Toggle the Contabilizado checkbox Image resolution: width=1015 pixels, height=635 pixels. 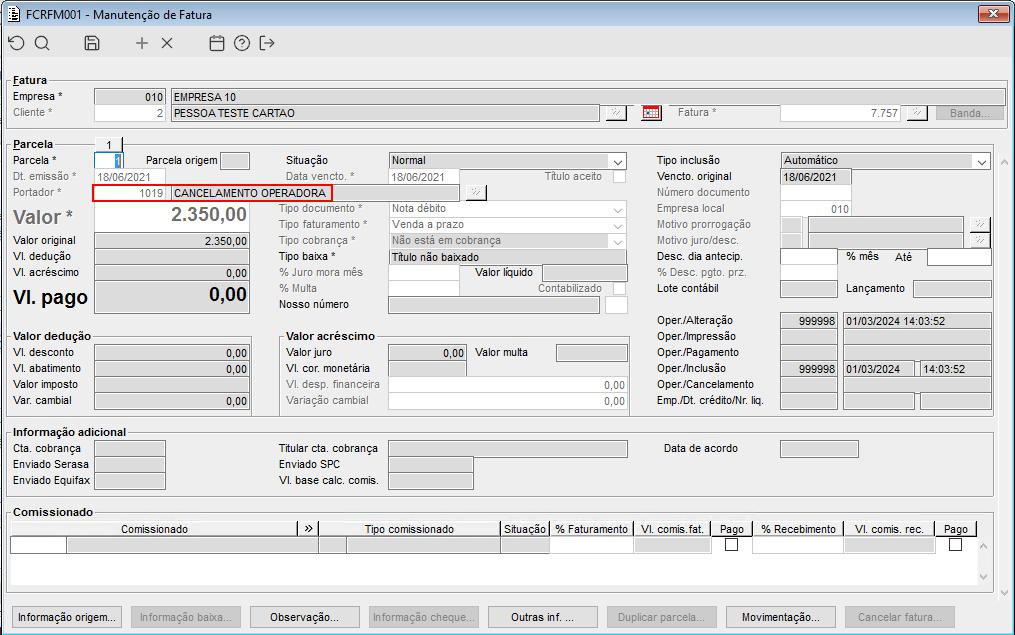click(619, 289)
